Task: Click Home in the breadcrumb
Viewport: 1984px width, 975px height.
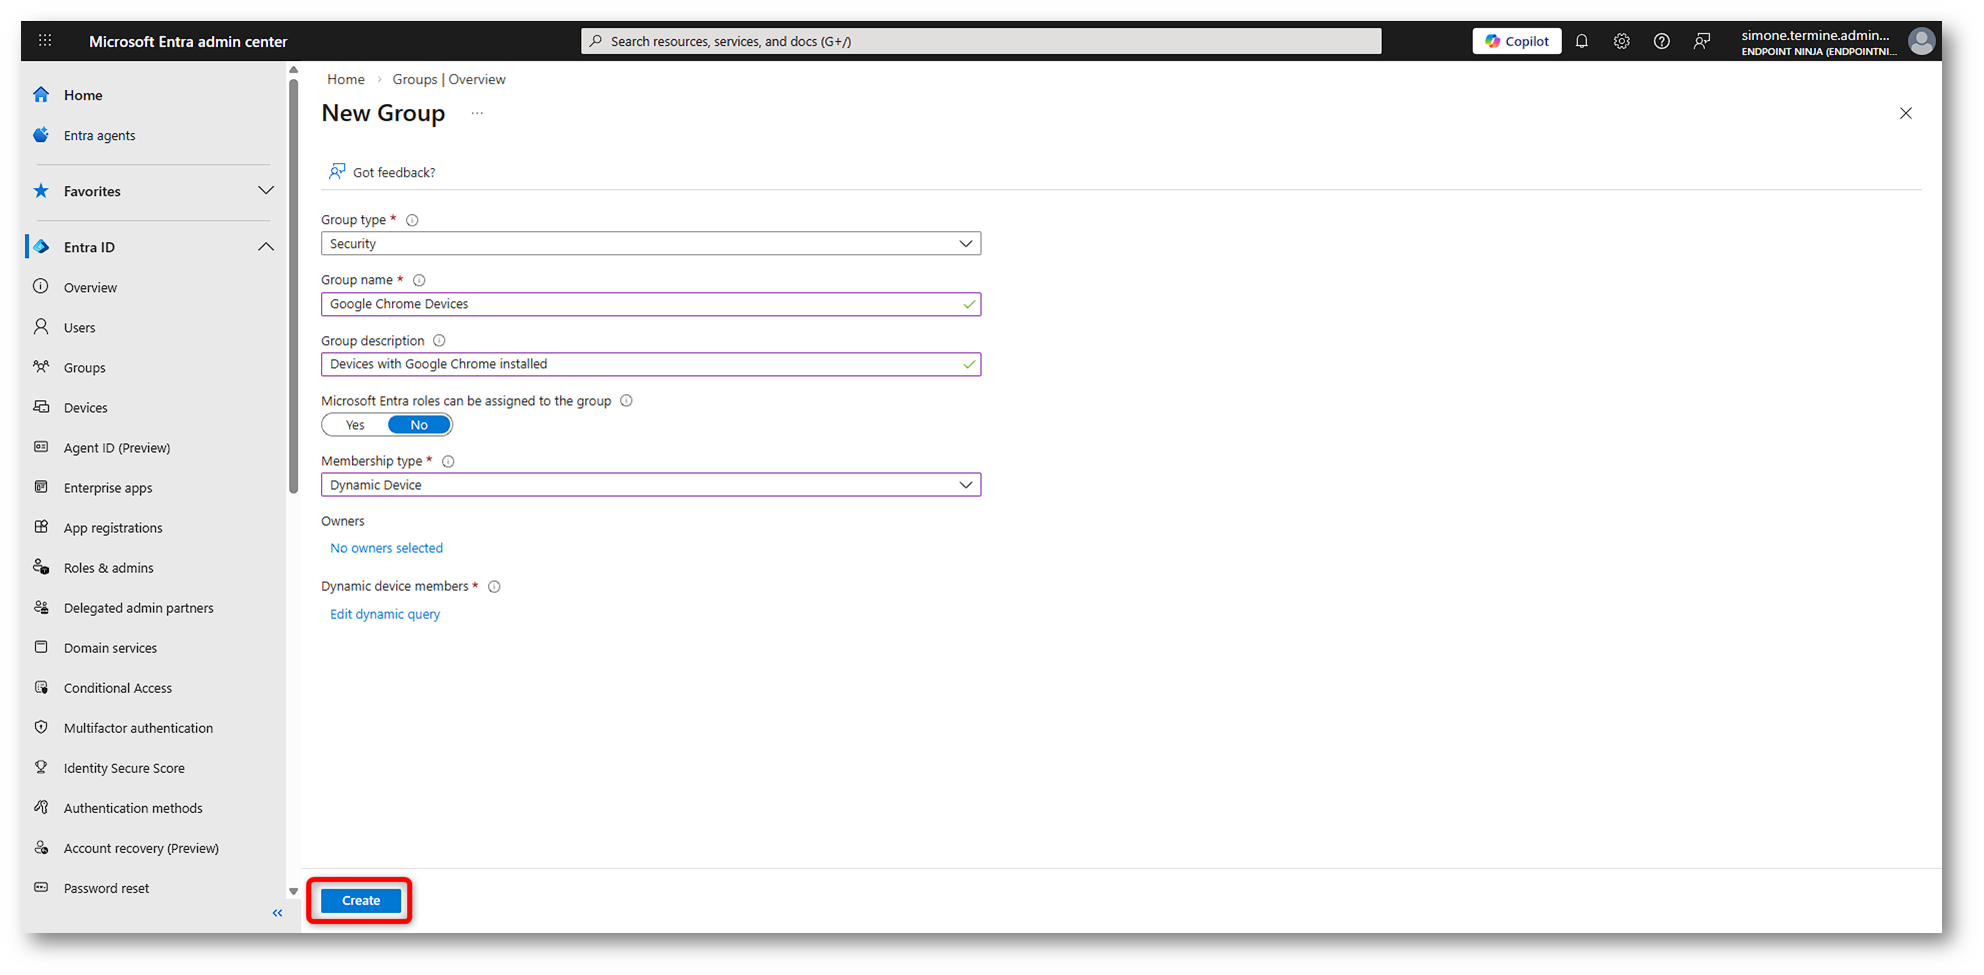Action: click(346, 80)
